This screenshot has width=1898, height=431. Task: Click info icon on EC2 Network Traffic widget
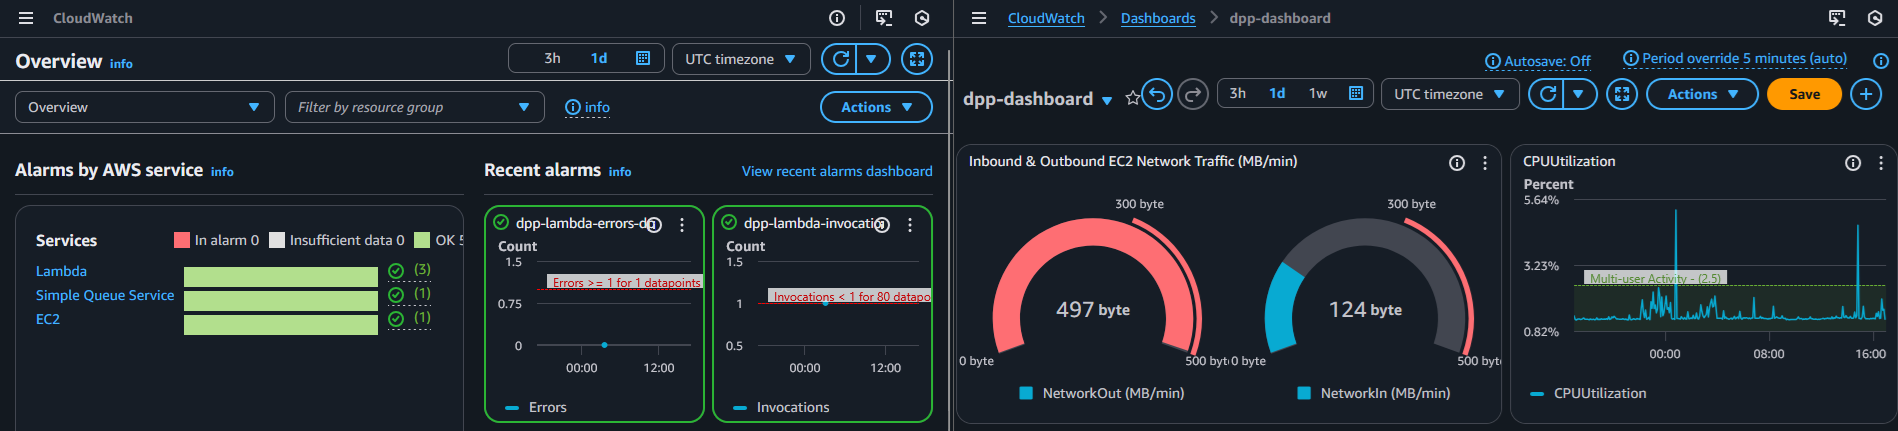tap(1457, 163)
